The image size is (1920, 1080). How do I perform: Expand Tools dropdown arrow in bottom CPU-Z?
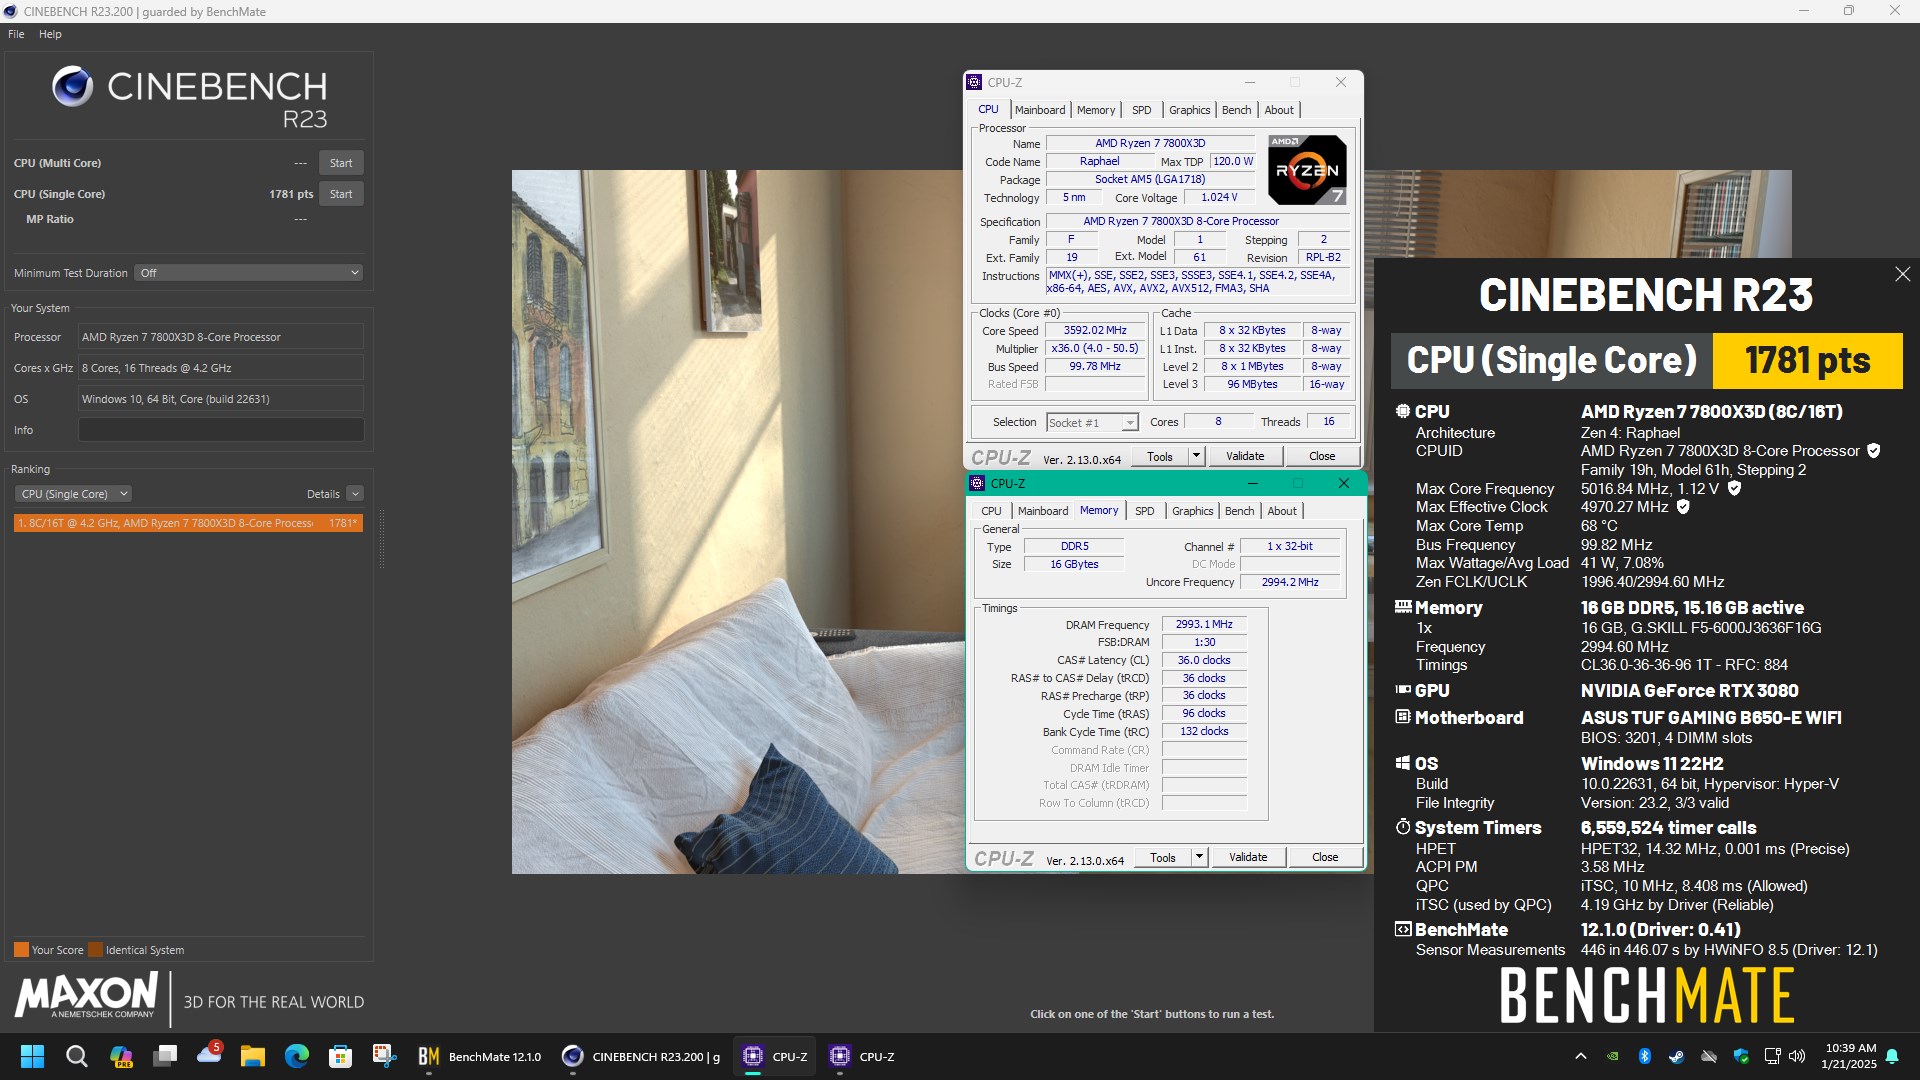1199,857
